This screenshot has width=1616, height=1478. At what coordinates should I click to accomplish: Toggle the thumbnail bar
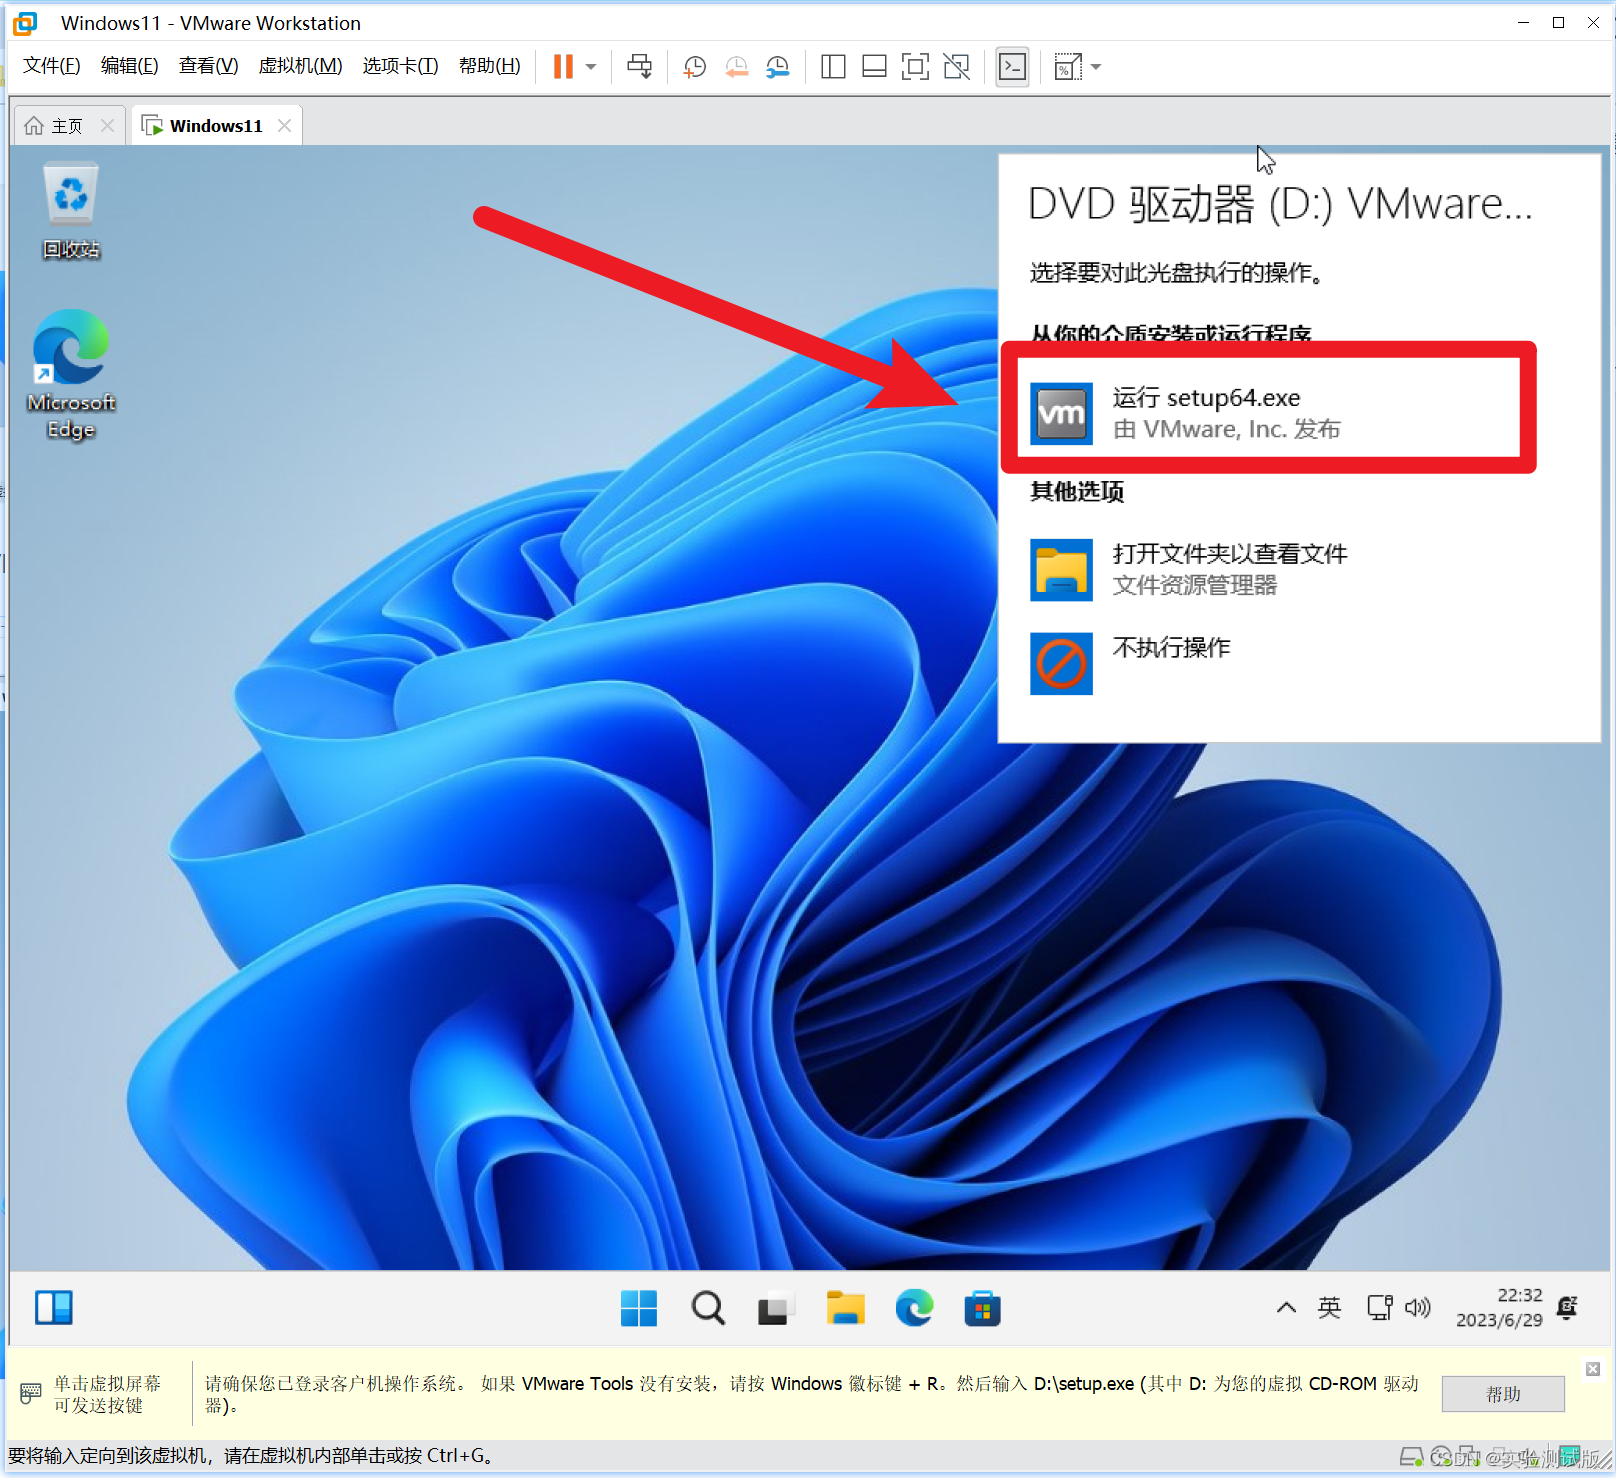pos(873,66)
